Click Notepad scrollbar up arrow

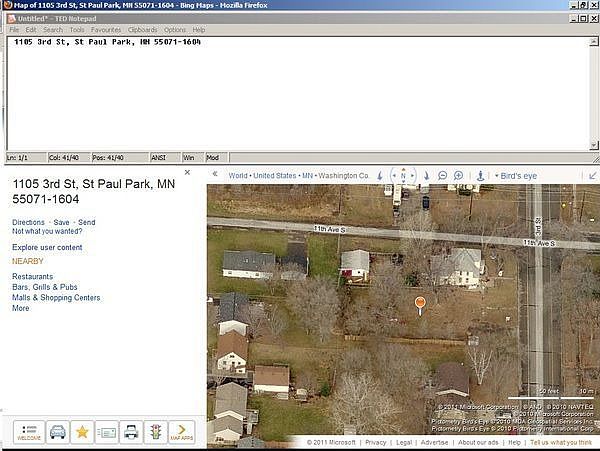pos(593,42)
